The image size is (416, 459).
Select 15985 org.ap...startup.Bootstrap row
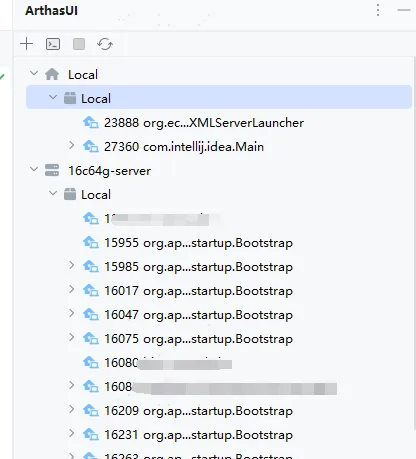pyautogui.click(x=198, y=267)
